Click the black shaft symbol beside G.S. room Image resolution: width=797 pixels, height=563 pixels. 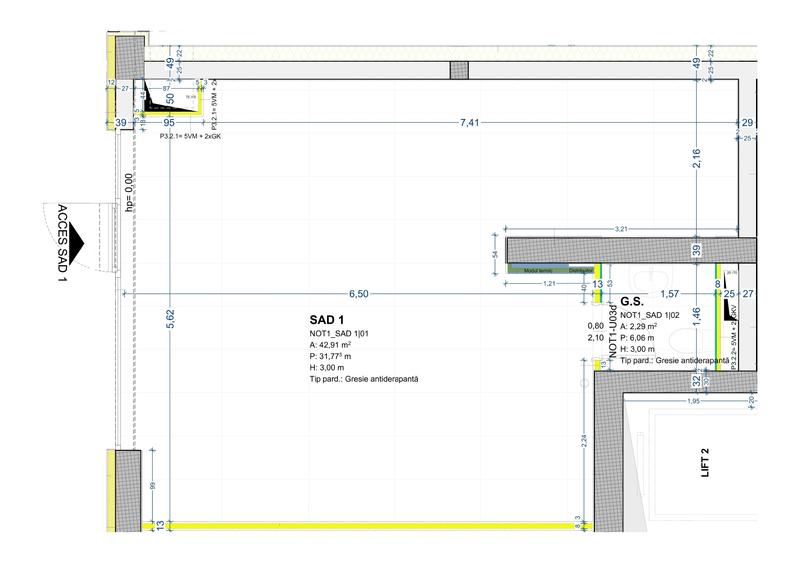pos(732,308)
